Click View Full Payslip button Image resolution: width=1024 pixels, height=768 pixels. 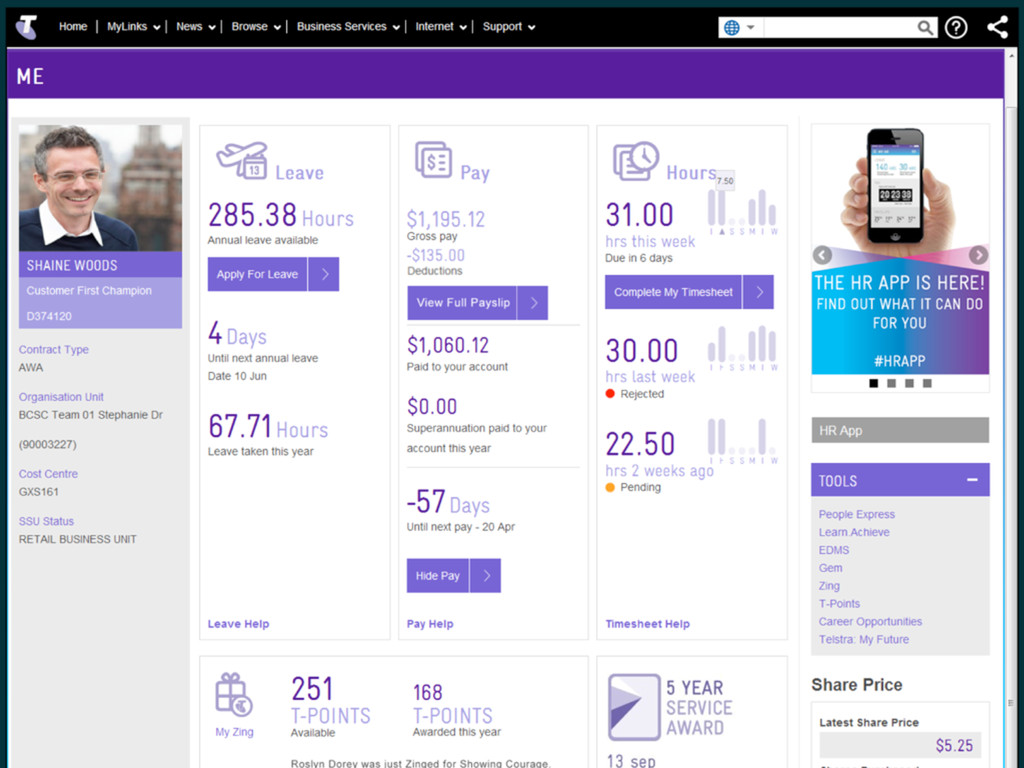click(x=462, y=302)
